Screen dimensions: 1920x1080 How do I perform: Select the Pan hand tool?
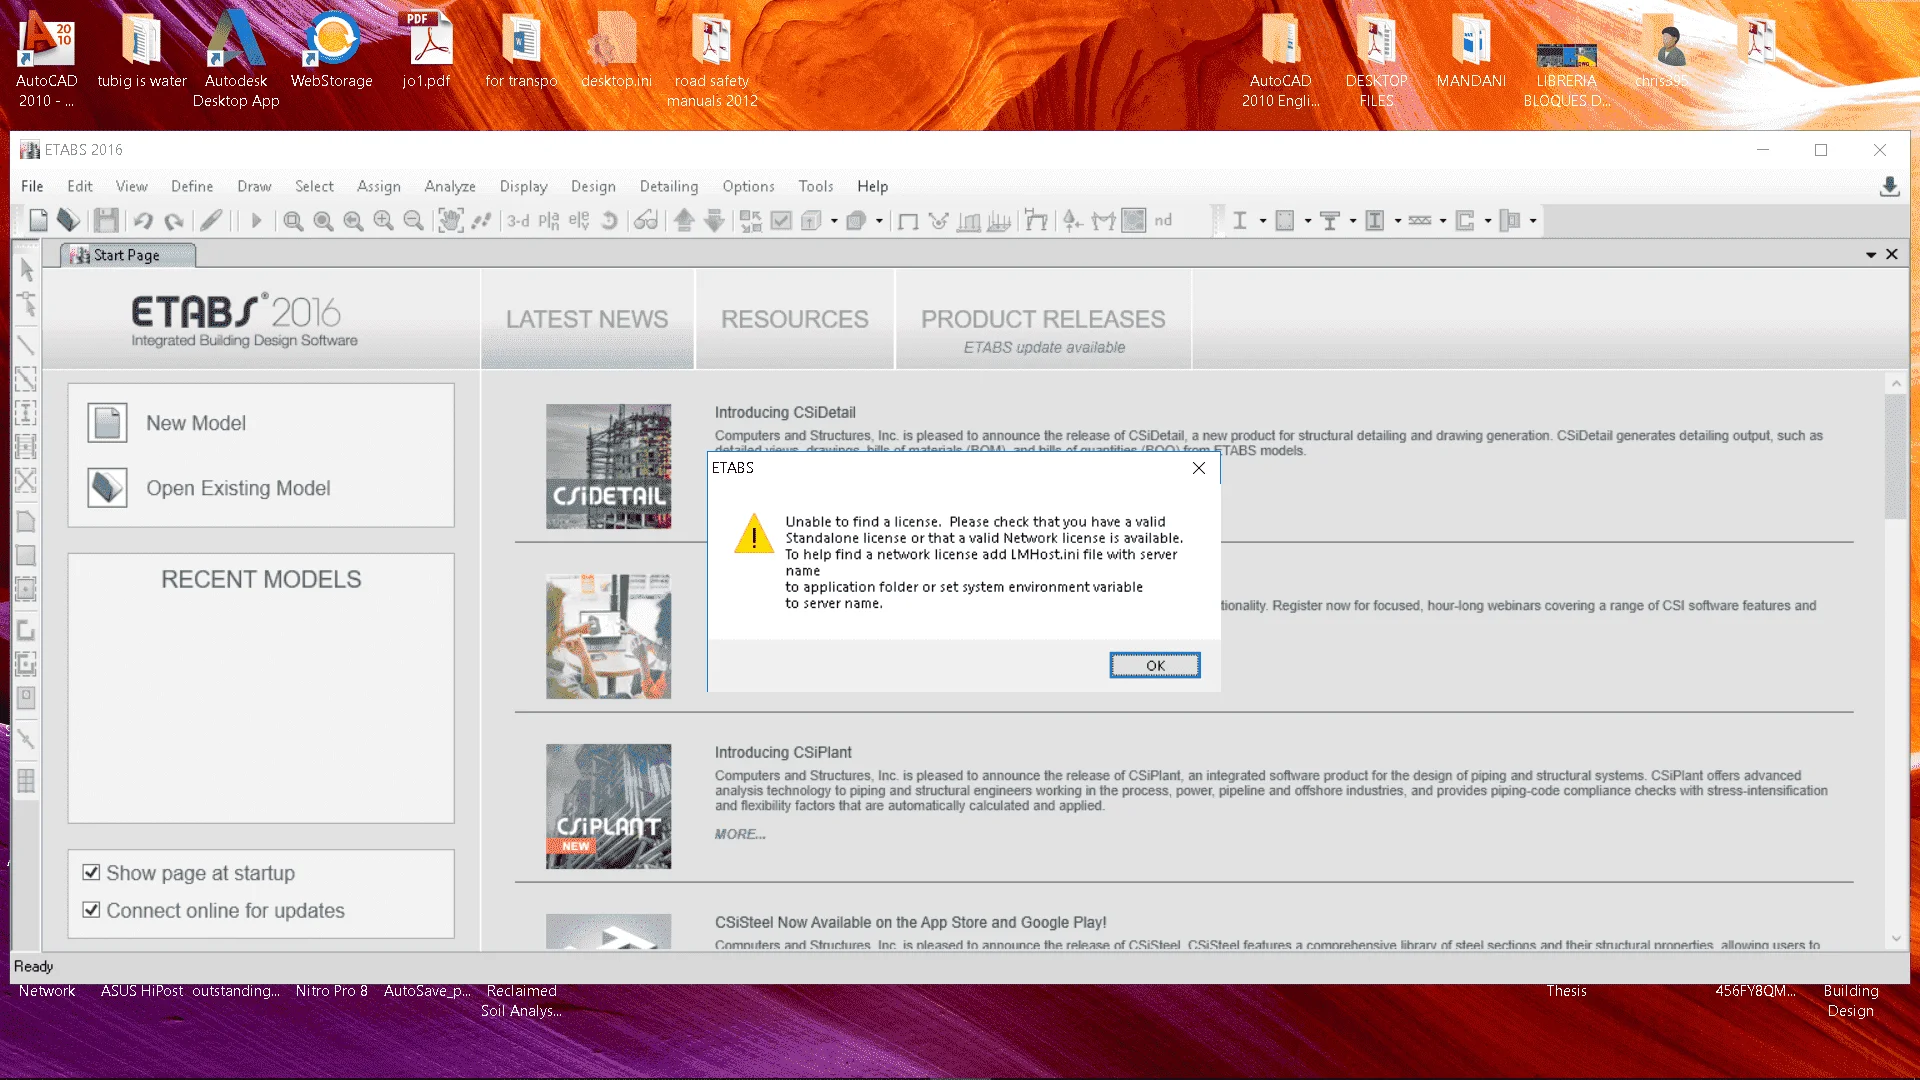click(x=451, y=221)
